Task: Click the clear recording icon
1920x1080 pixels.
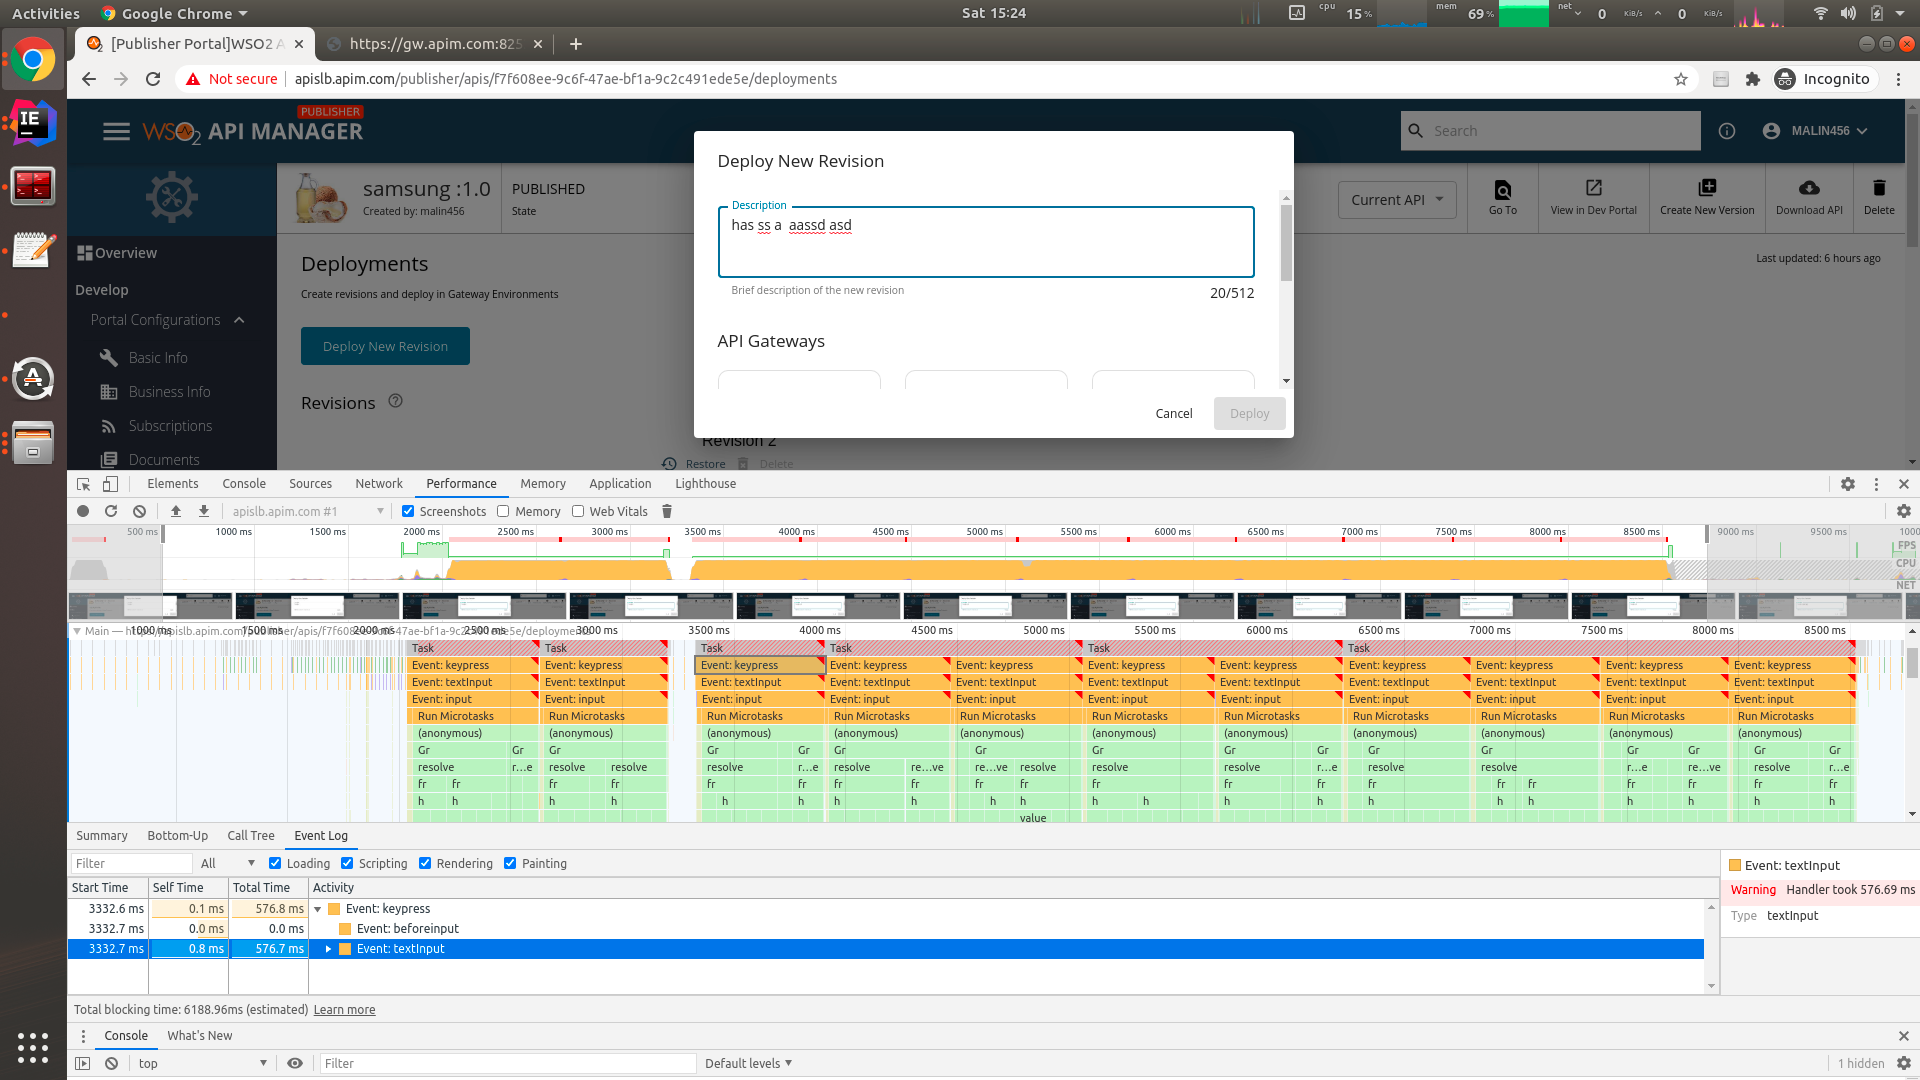Action: pyautogui.click(x=140, y=511)
